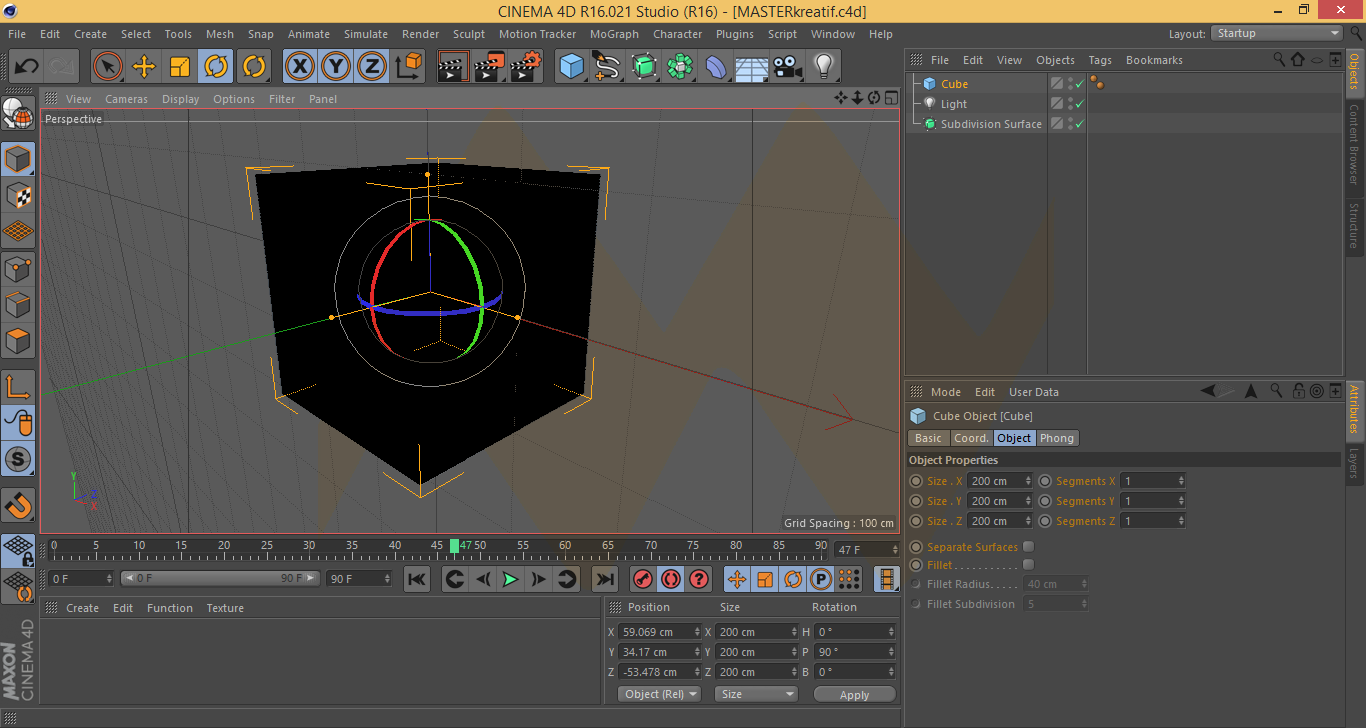Add a Cube primitive from toolbar

coord(572,67)
